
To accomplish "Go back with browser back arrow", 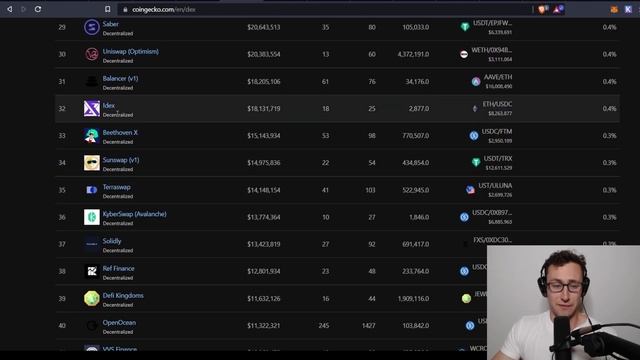I will pos(9,9).
